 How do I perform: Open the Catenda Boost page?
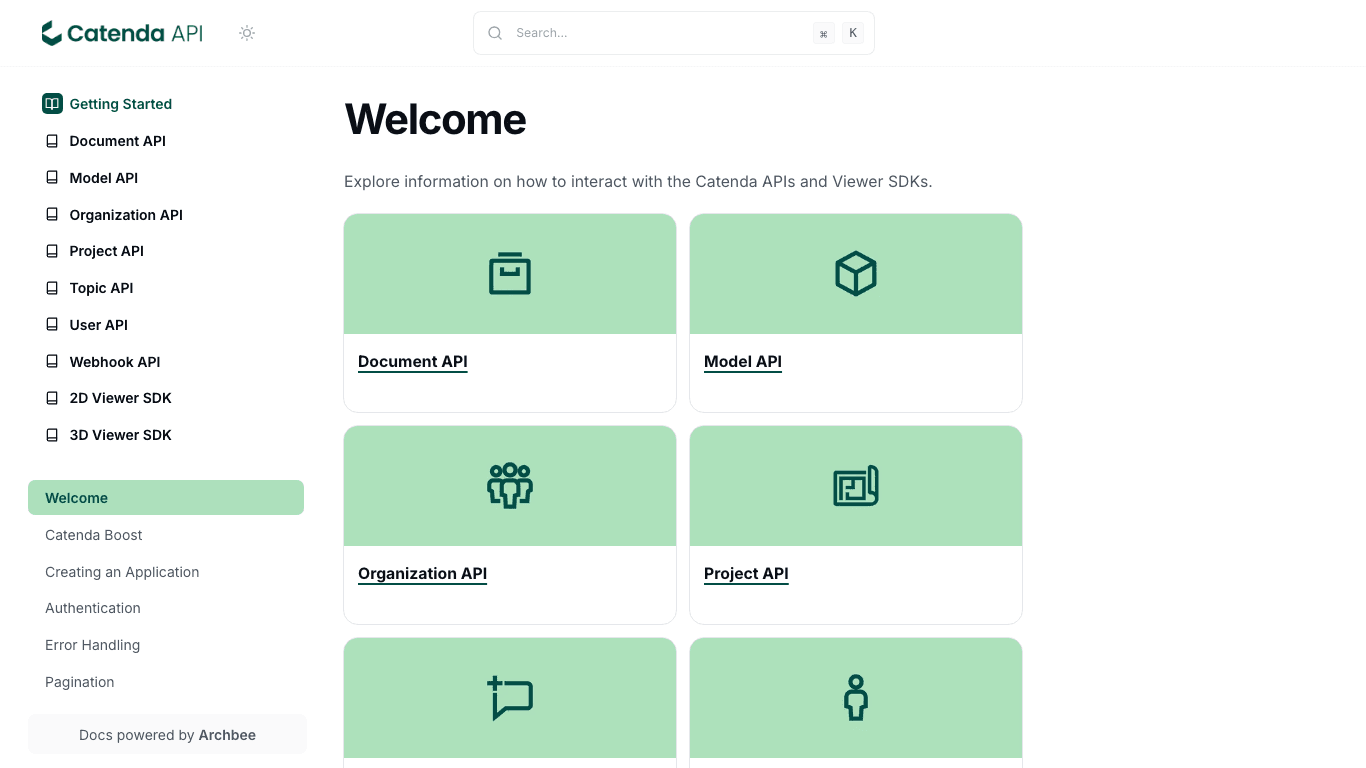pyautogui.click(x=93, y=534)
